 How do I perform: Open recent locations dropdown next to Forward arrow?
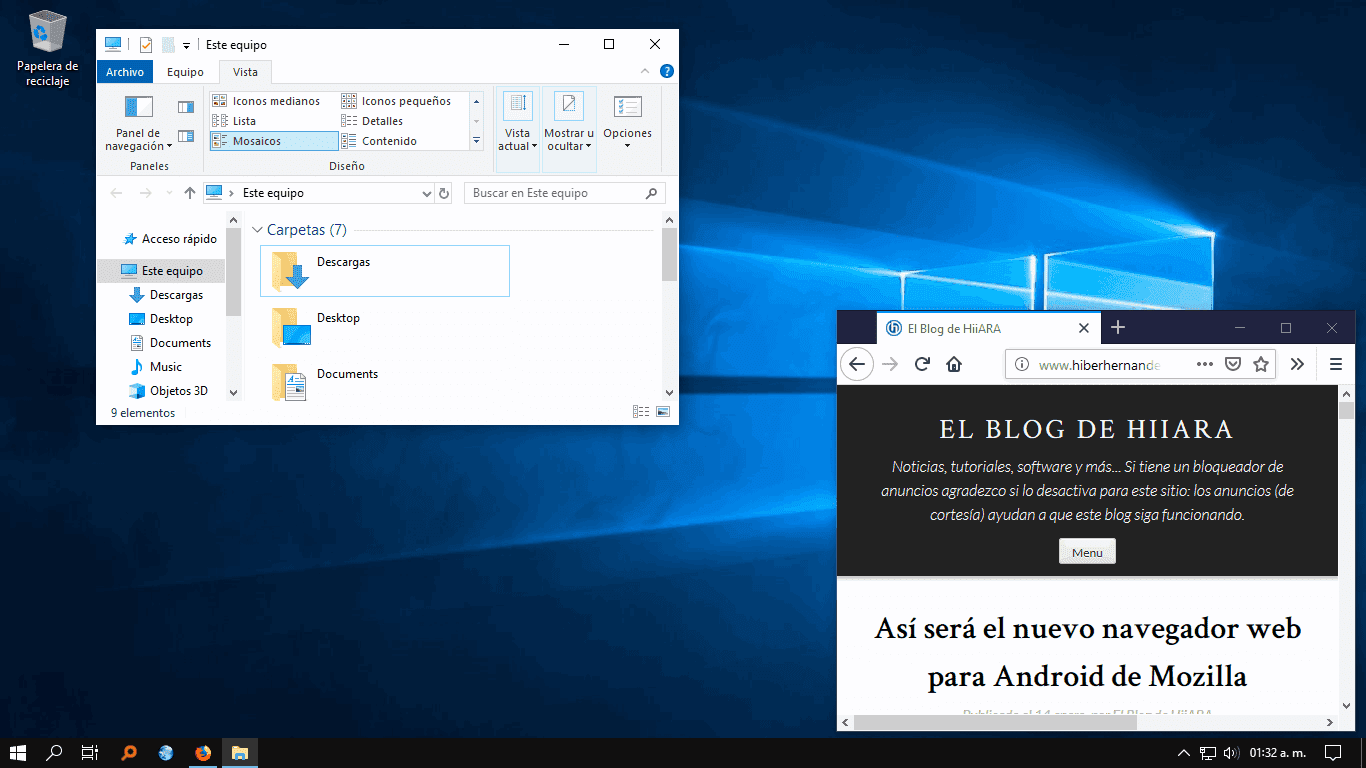169,193
